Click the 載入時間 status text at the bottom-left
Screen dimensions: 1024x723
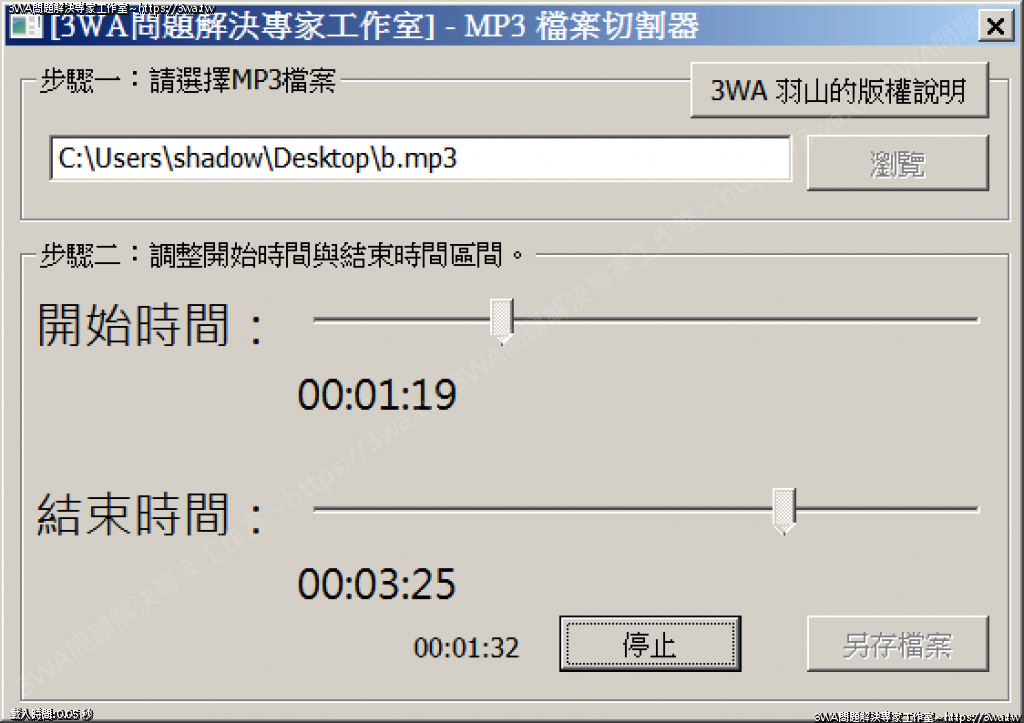tap(51, 715)
